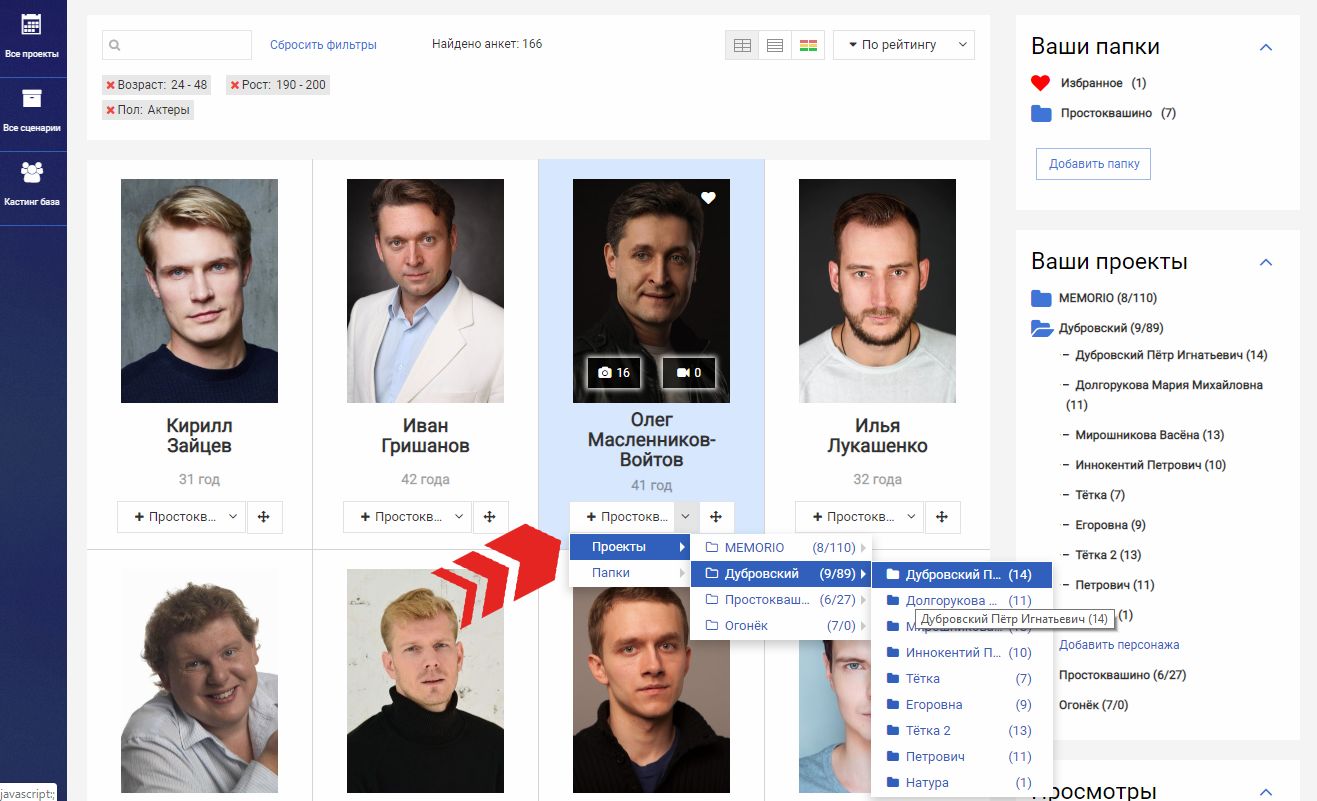This screenshot has width=1317, height=801.
Task: Switch to grid view layout icon
Action: click(742, 45)
